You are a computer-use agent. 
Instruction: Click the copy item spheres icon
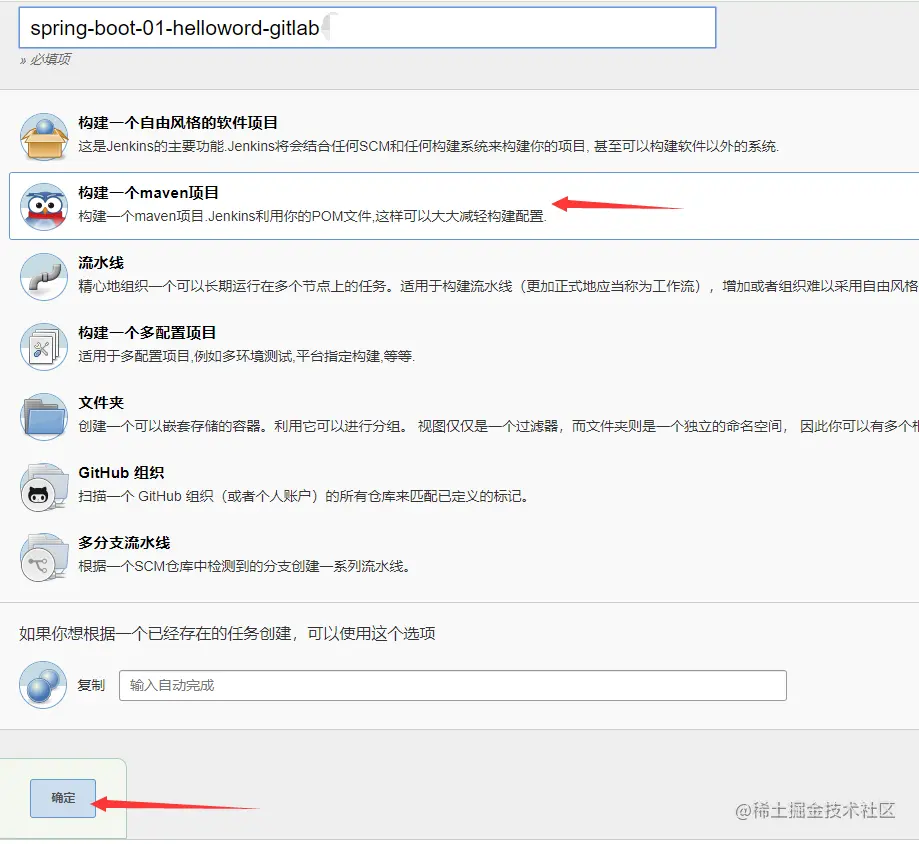coord(43,685)
